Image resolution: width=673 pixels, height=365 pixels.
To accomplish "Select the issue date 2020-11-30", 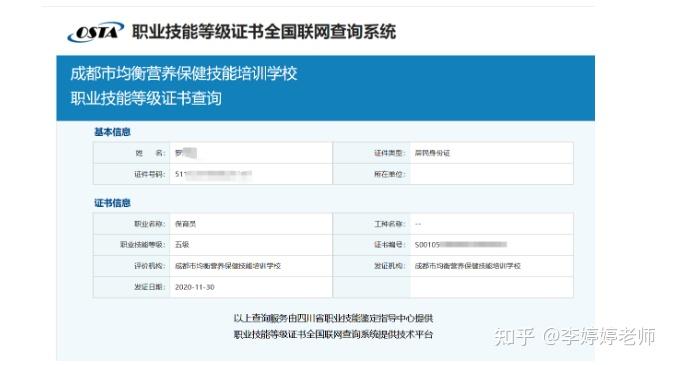I will point(194,287).
